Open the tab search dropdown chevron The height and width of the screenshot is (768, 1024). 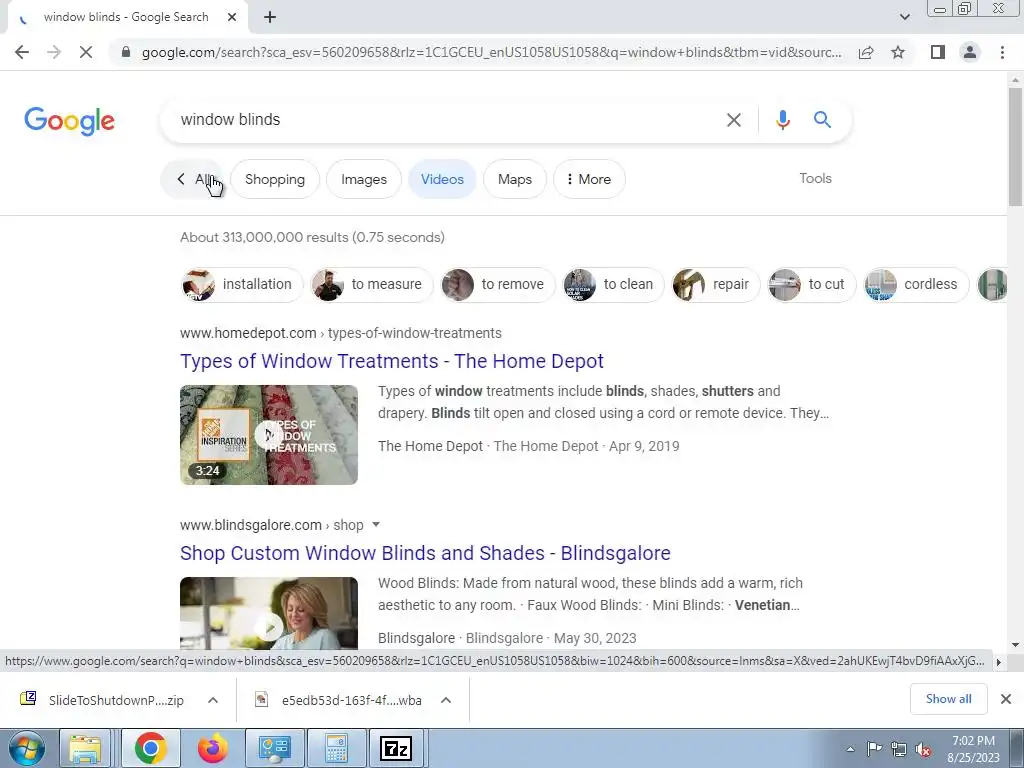904,17
